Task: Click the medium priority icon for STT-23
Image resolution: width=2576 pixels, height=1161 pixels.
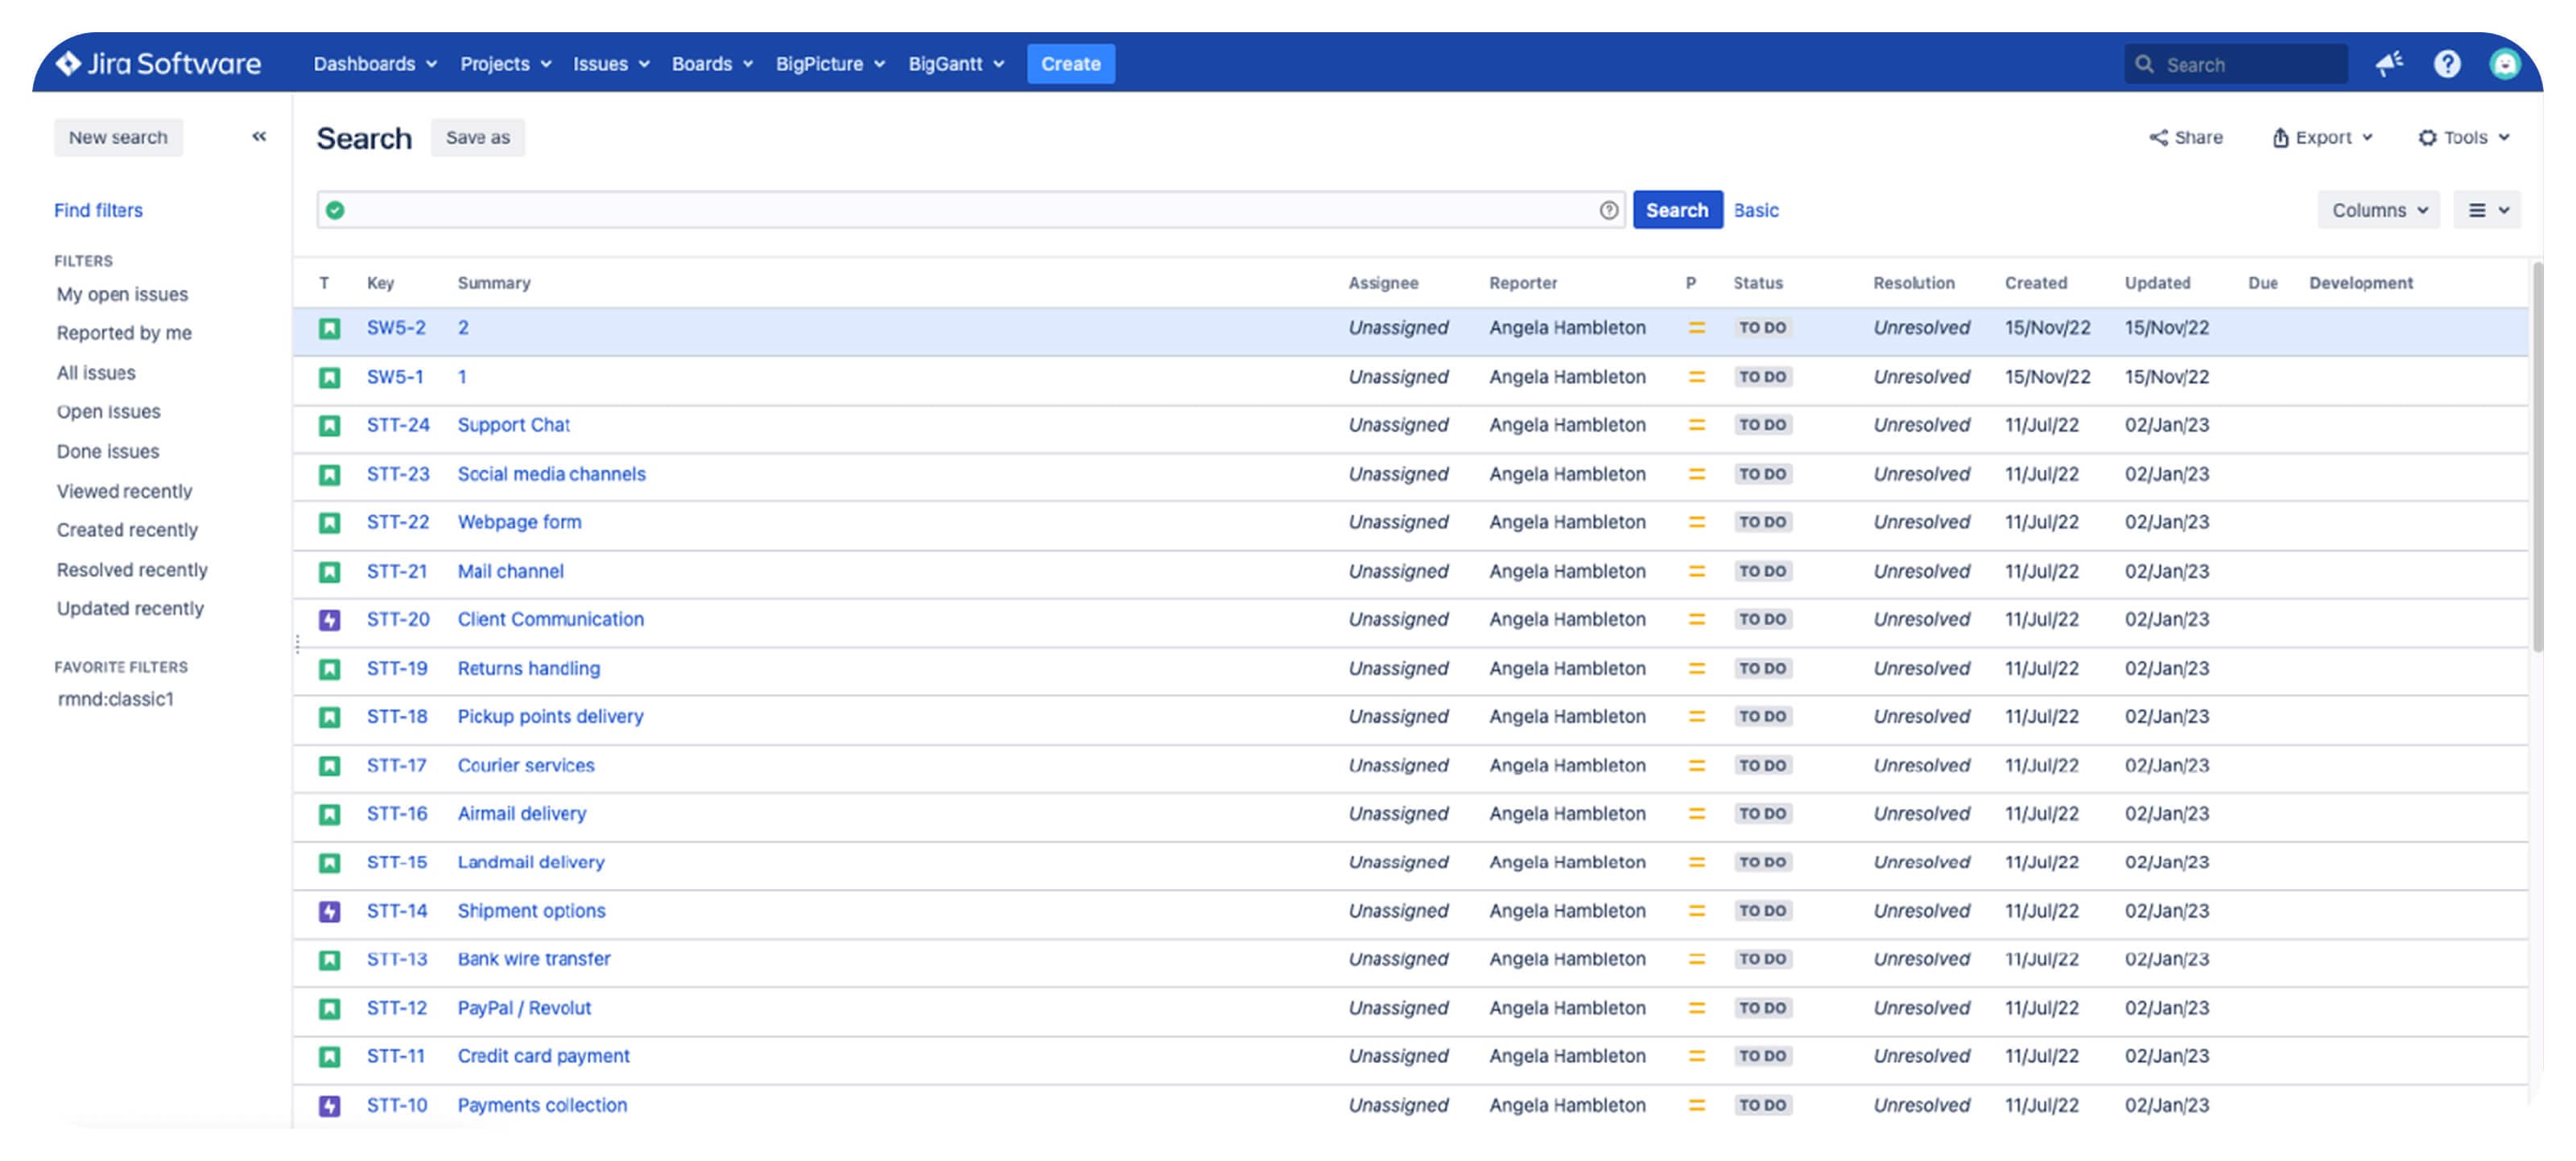Action: click(x=1696, y=474)
